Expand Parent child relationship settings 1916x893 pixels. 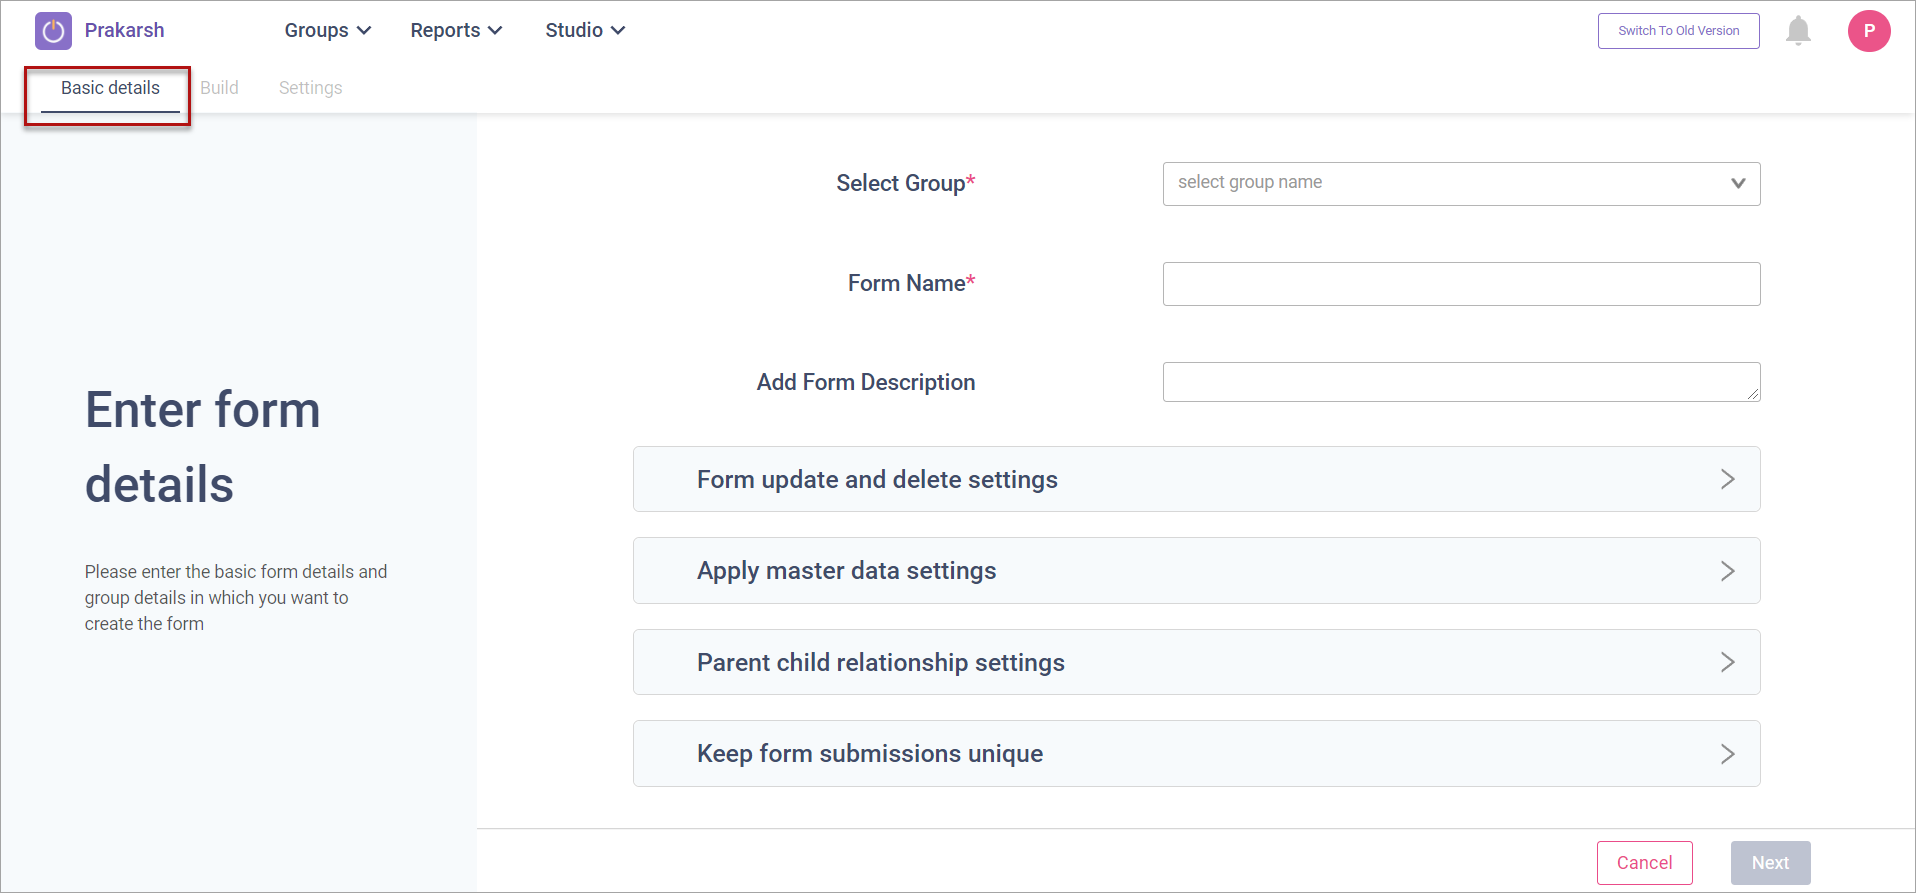coord(1196,662)
